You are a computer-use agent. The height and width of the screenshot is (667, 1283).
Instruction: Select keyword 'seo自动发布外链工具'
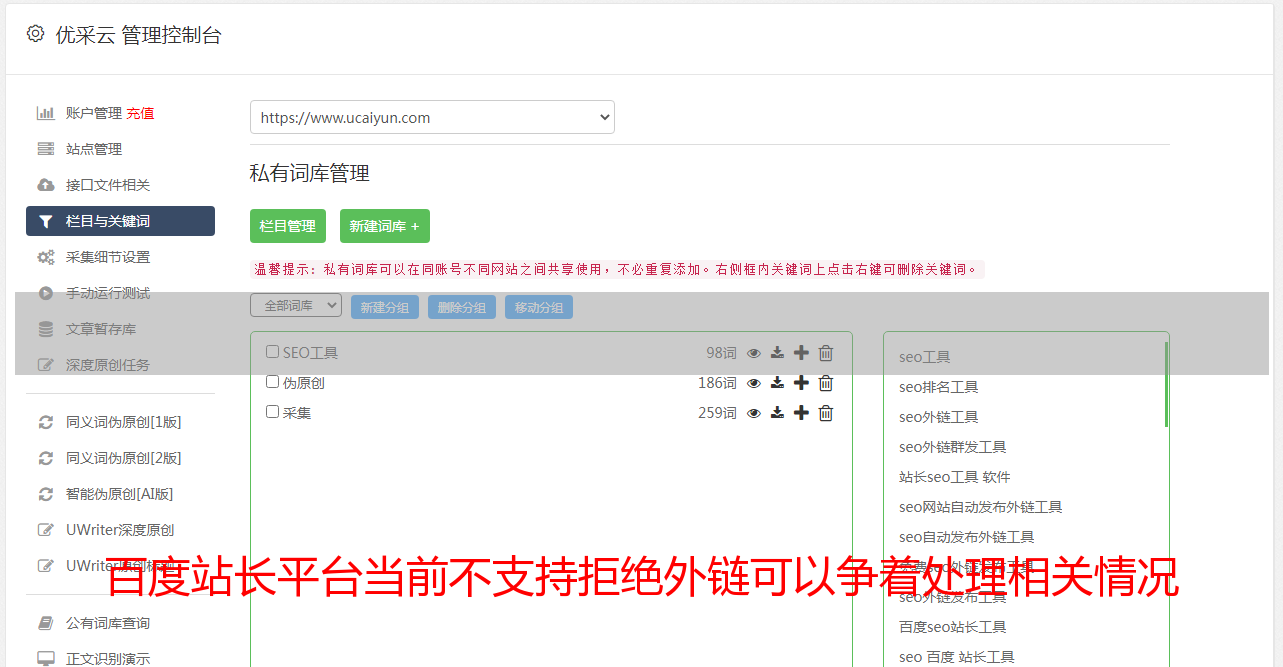967,537
